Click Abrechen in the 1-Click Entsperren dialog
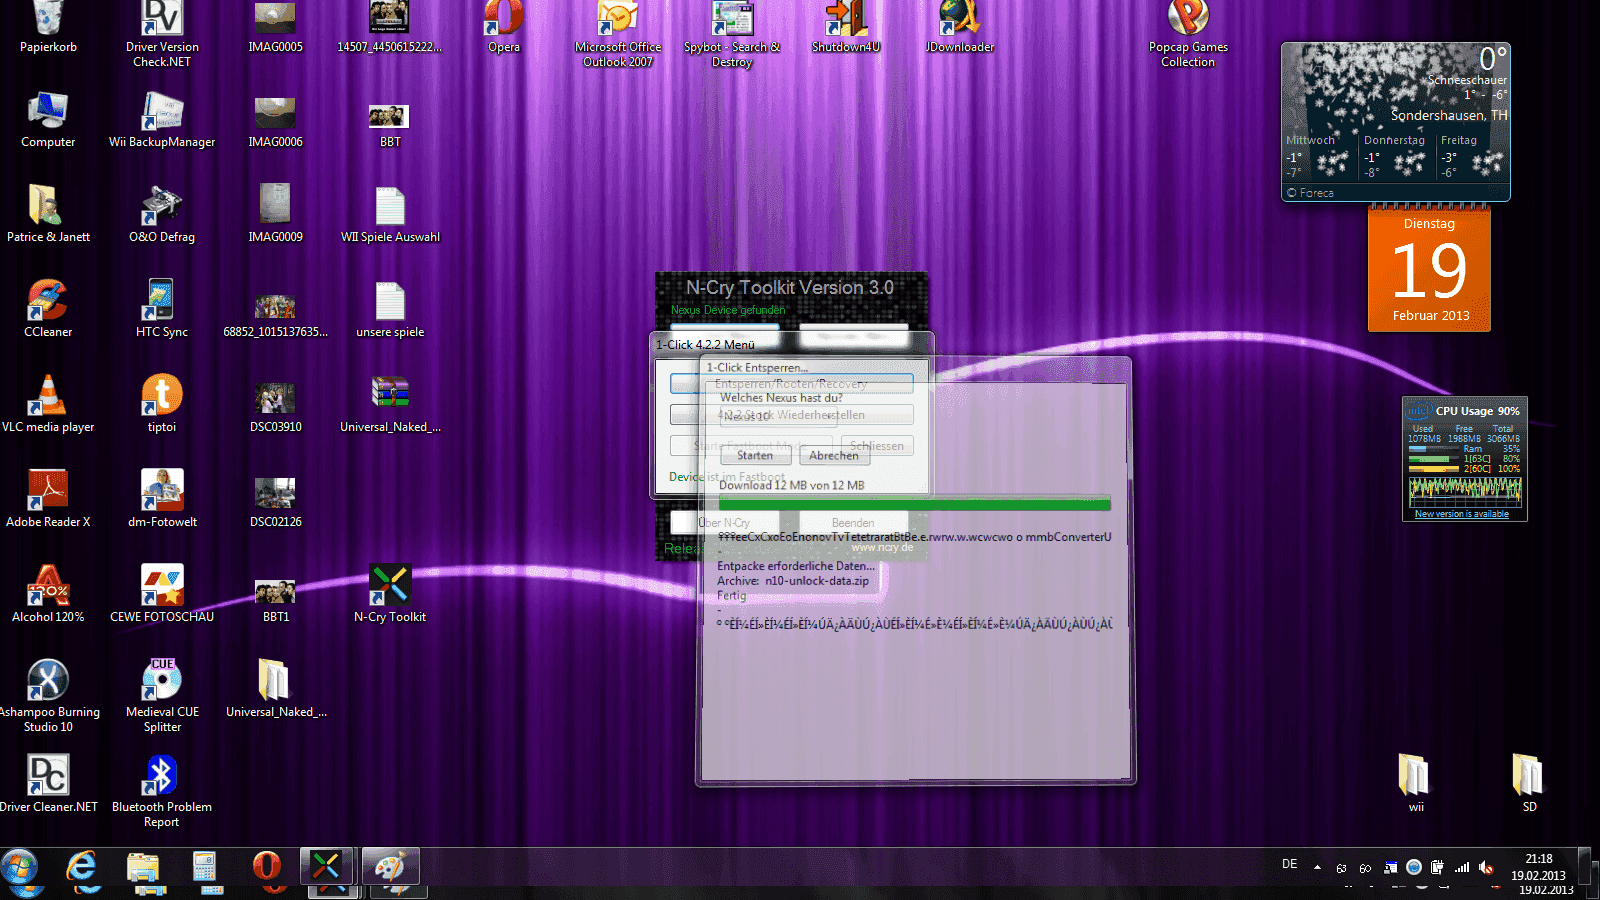 pos(834,456)
